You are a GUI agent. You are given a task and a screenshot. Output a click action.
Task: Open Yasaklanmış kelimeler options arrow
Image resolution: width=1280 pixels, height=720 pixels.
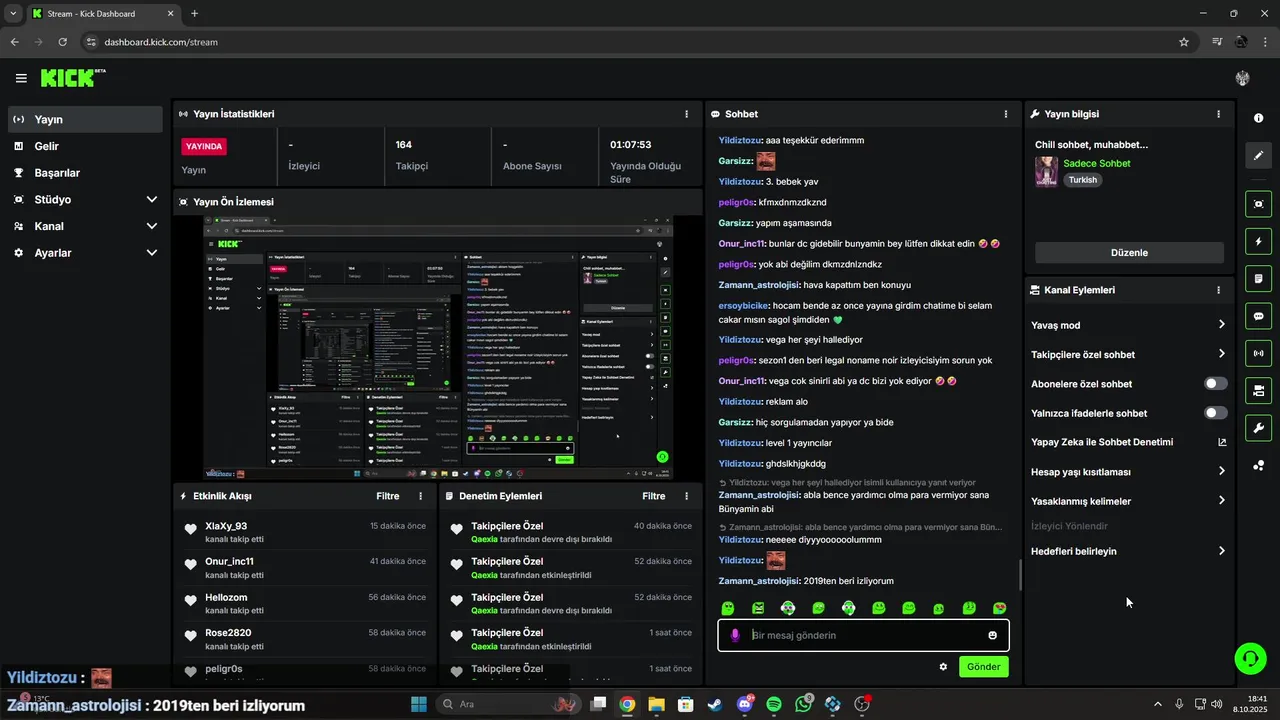(x=1221, y=501)
